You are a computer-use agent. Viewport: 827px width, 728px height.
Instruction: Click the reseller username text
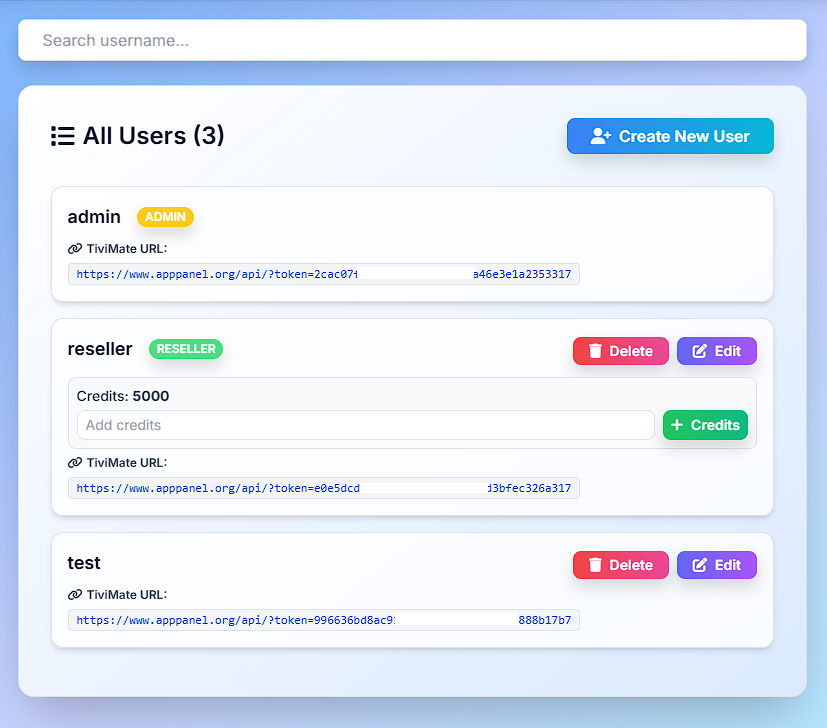click(x=100, y=349)
